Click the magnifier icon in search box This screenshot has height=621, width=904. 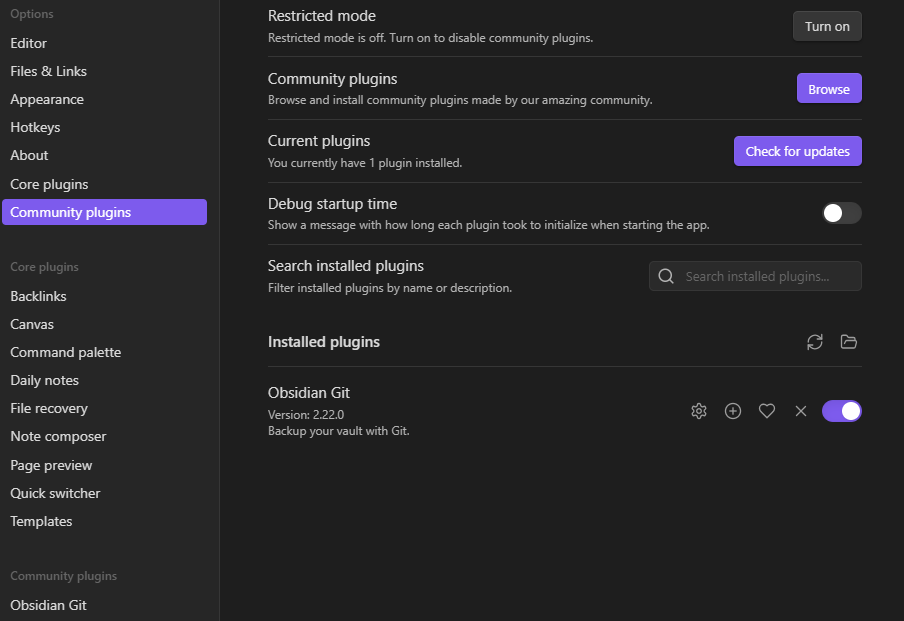[x=666, y=276]
